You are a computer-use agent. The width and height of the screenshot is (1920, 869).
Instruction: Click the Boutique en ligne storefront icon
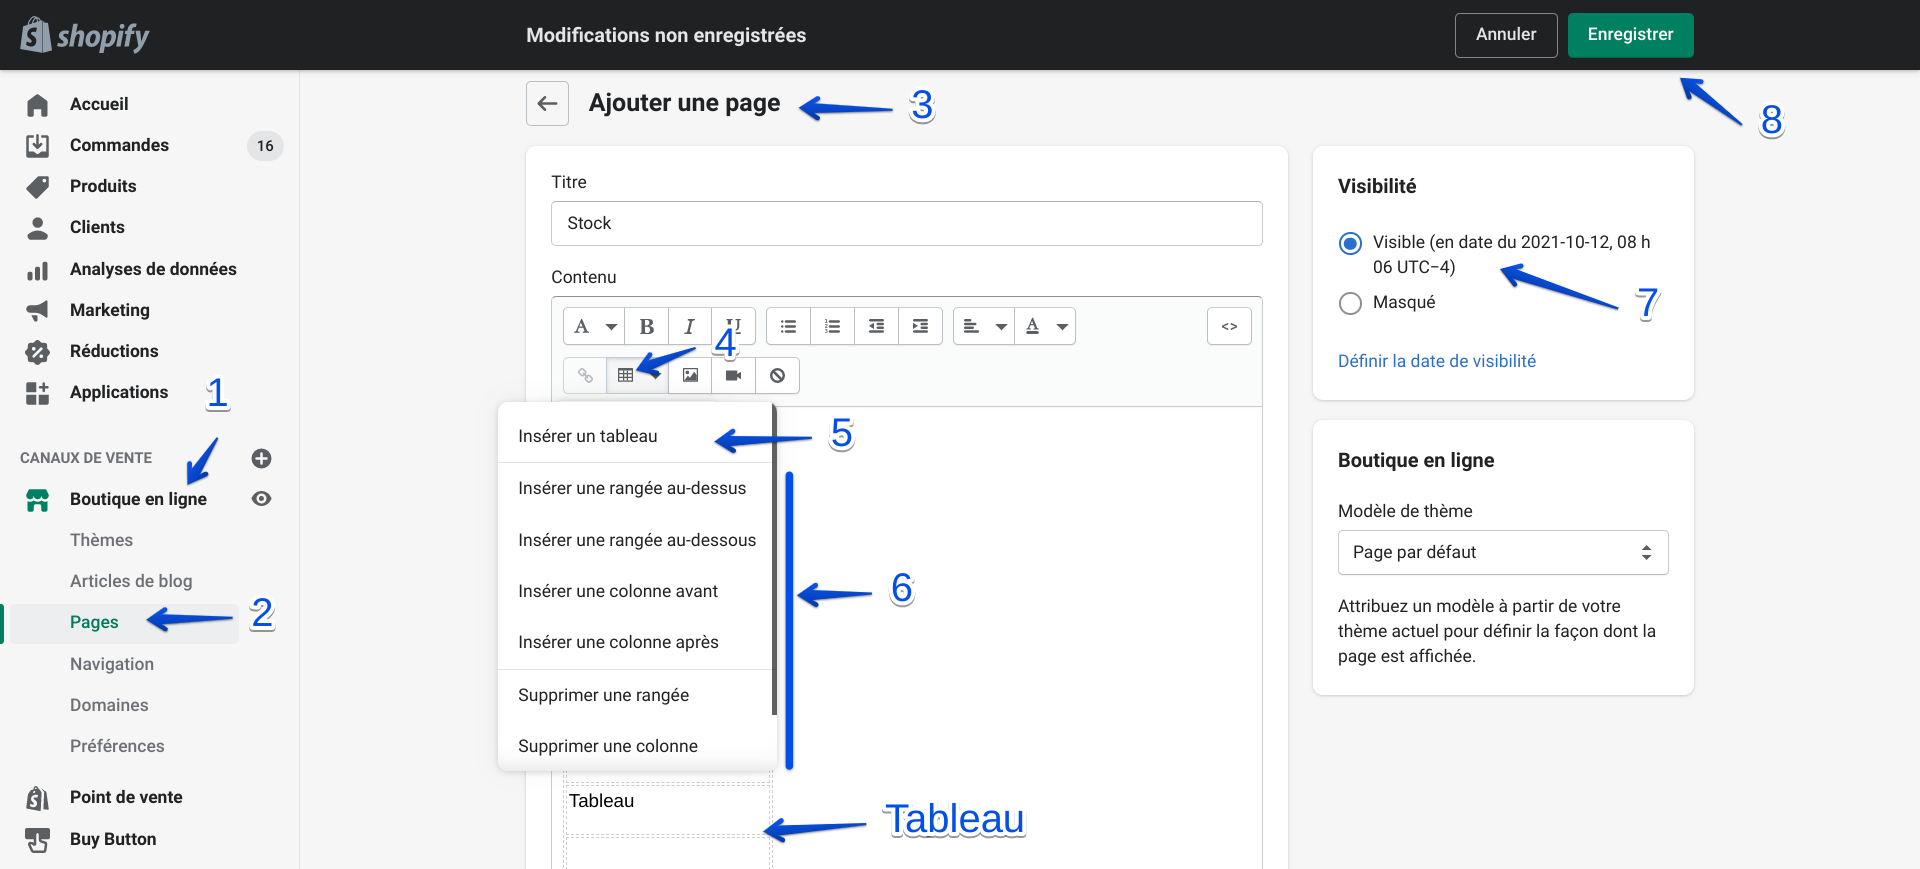(38, 500)
